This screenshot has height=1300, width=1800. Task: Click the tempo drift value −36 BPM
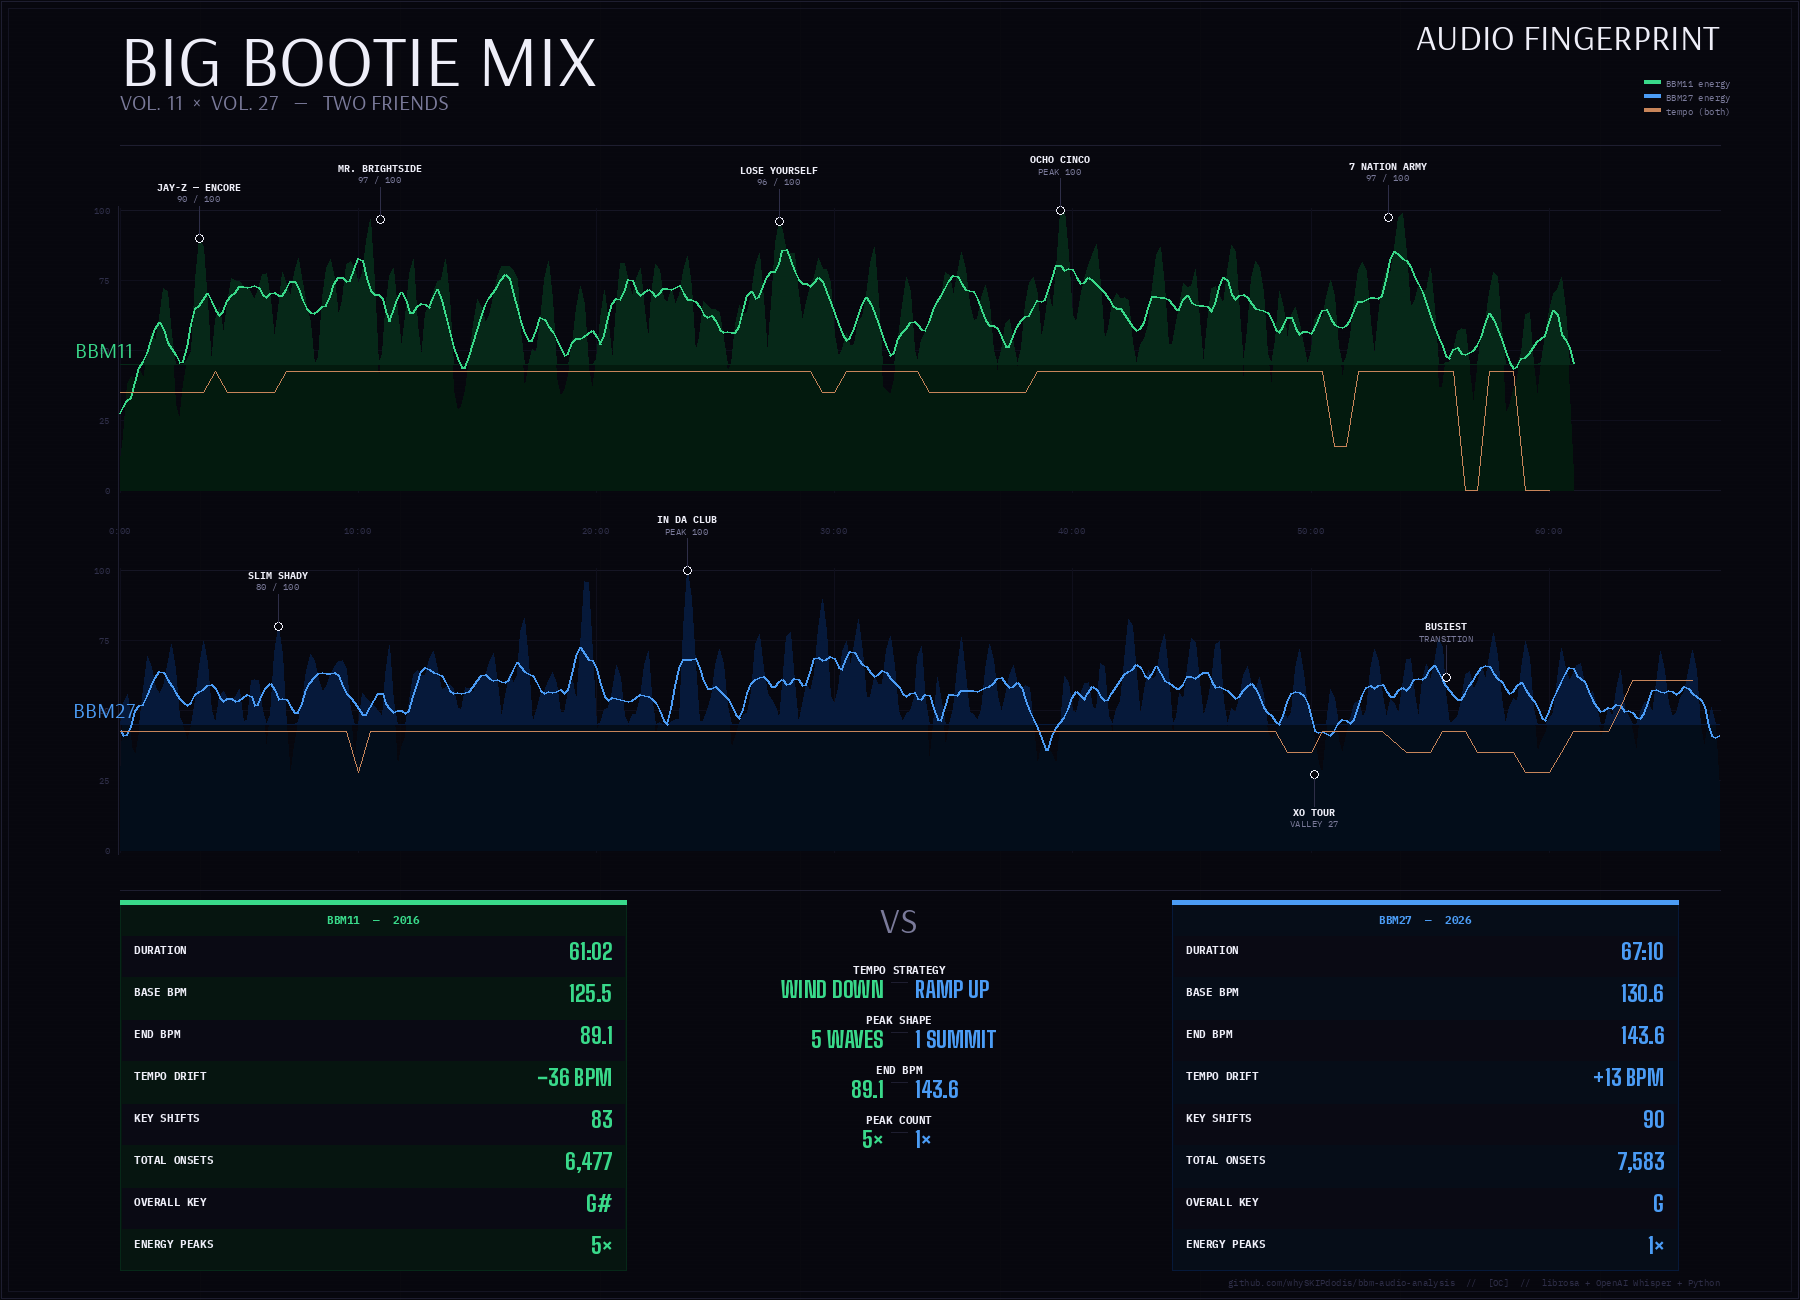(575, 1077)
